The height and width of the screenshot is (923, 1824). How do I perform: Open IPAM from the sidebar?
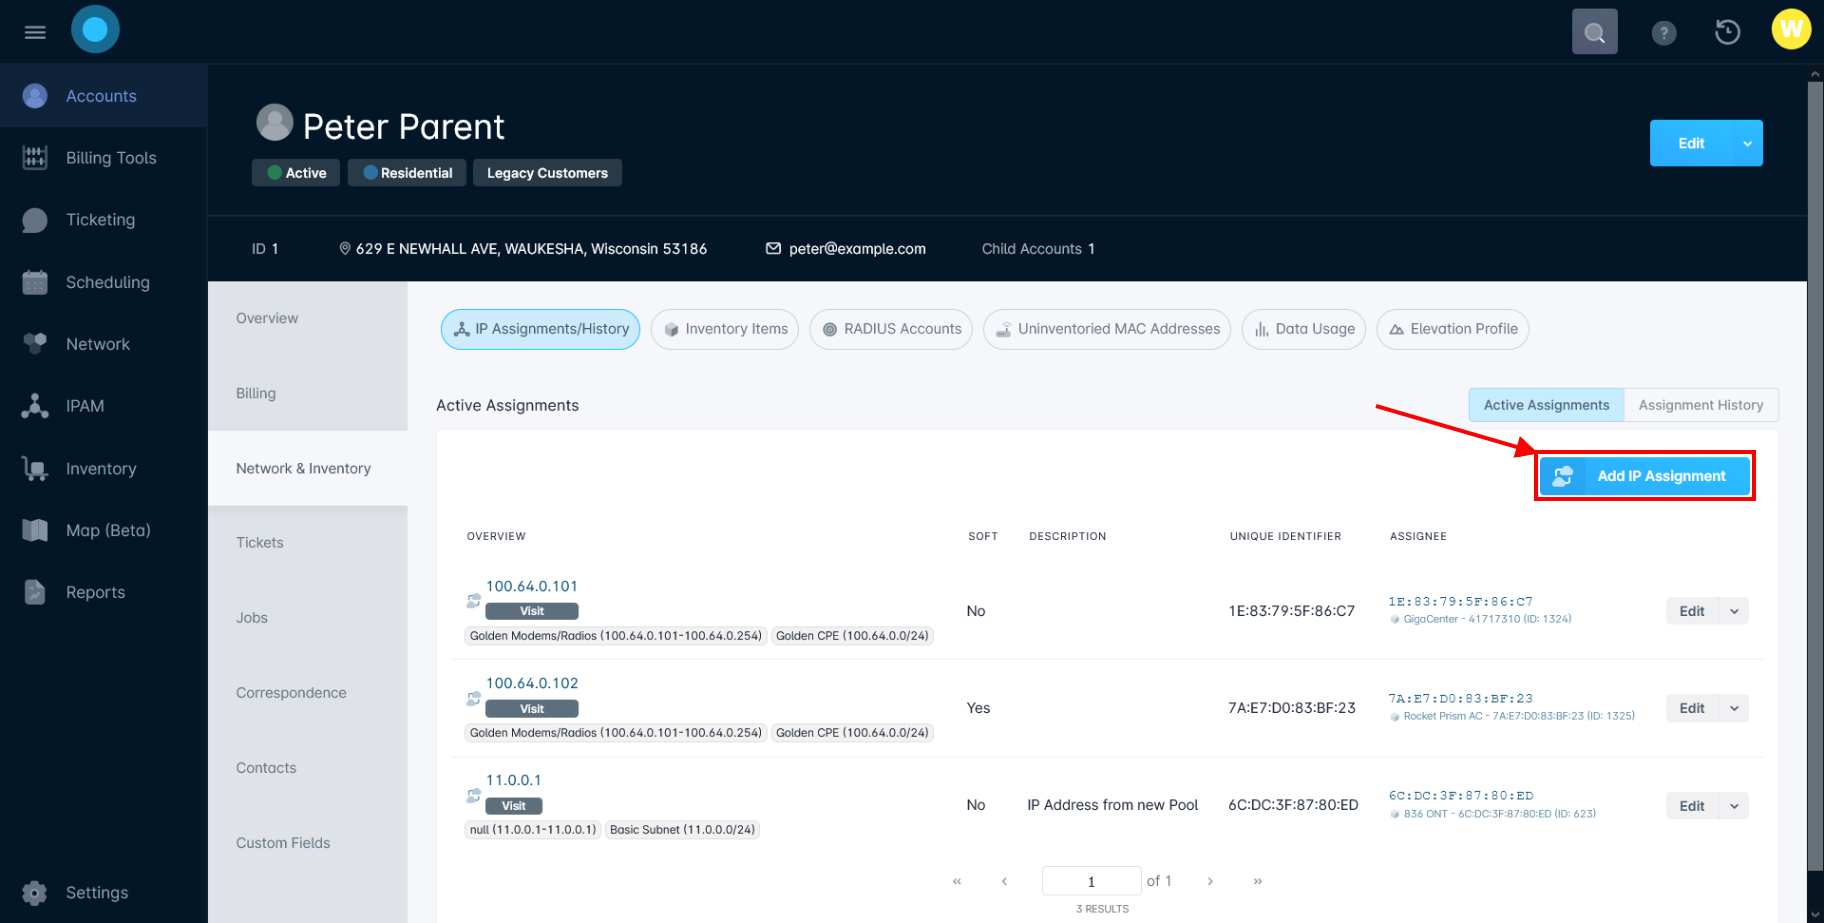(84, 406)
